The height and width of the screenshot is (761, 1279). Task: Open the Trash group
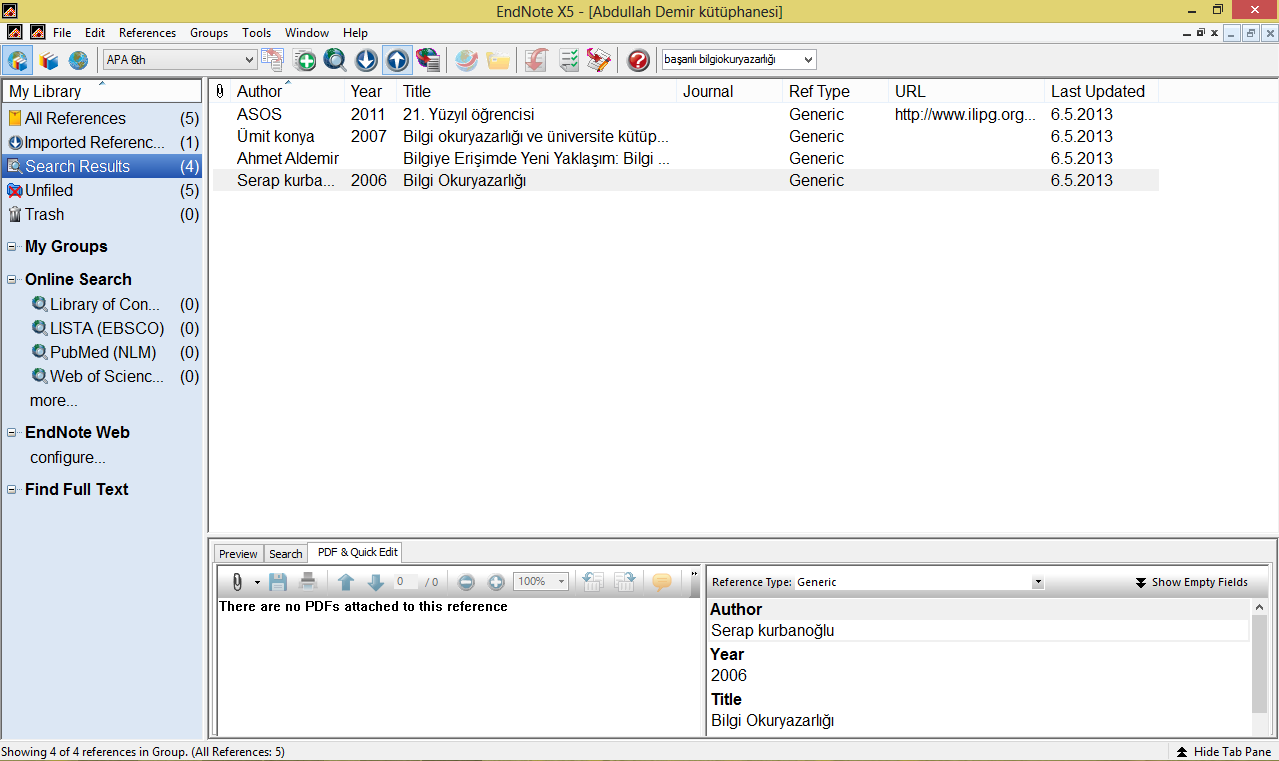point(103,214)
